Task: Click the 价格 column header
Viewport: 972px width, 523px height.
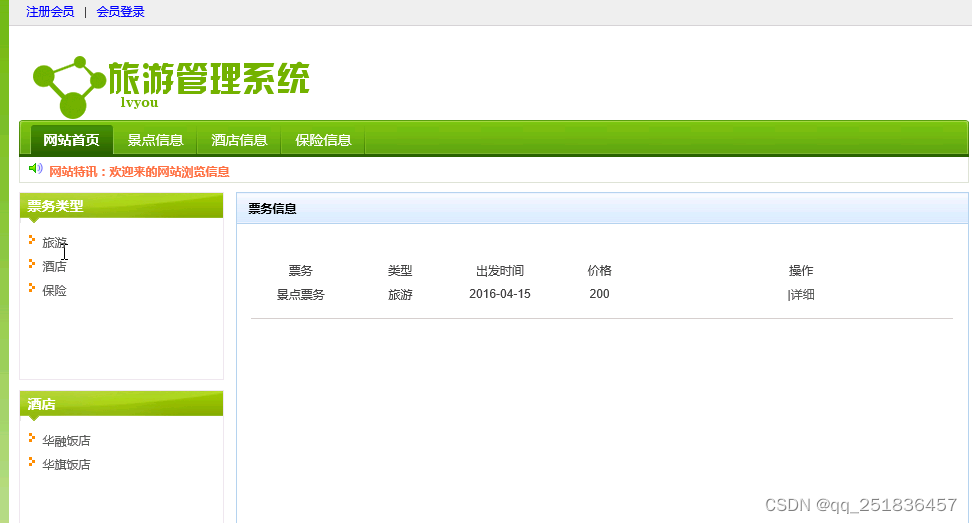Action: click(x=599, y=271)
